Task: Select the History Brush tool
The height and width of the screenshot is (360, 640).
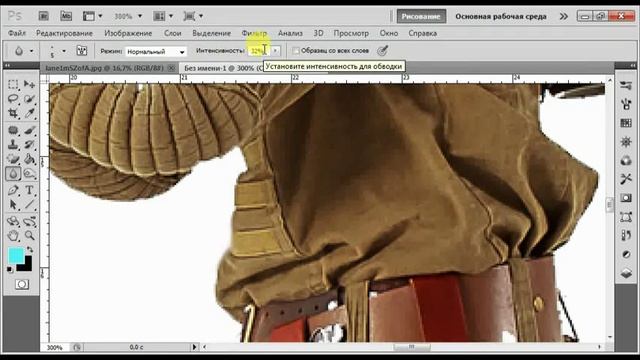Action: 29,145
